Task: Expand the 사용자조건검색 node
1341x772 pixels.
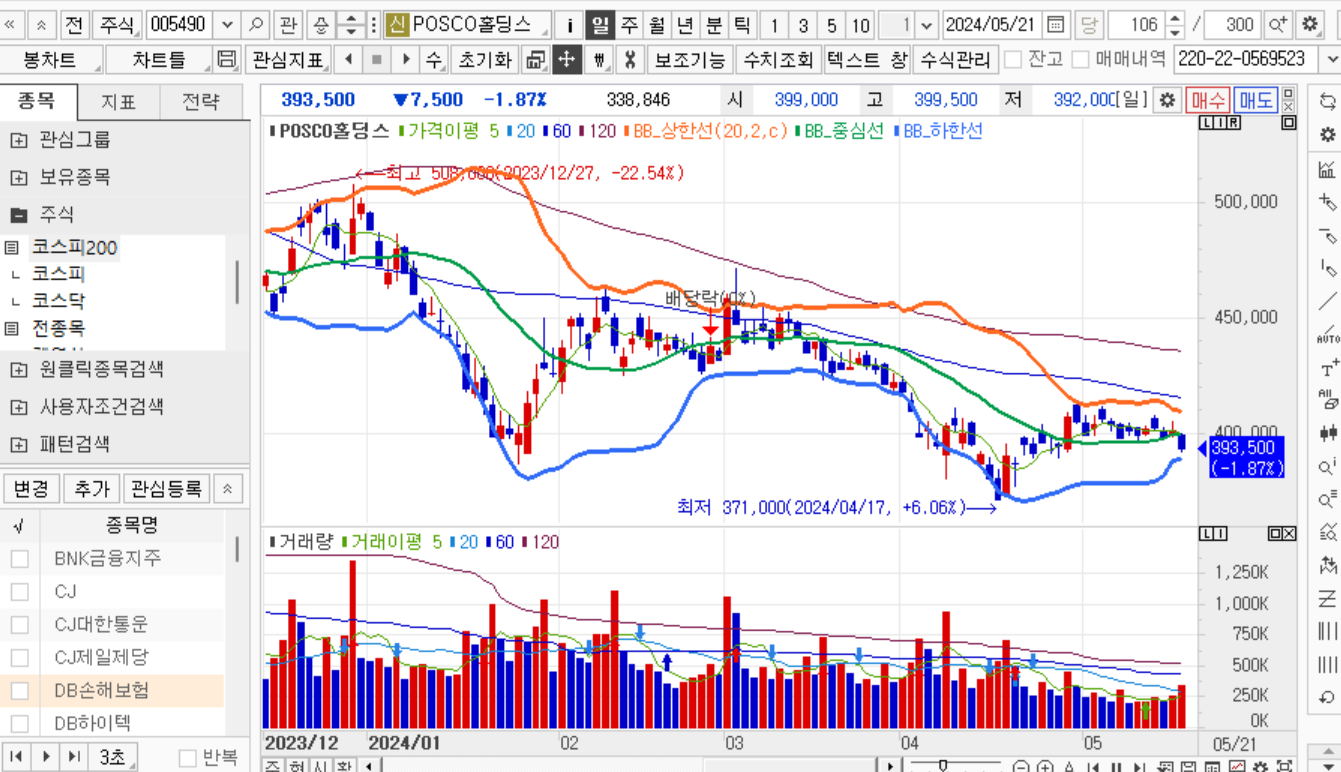Action: (x=18, y=407)
